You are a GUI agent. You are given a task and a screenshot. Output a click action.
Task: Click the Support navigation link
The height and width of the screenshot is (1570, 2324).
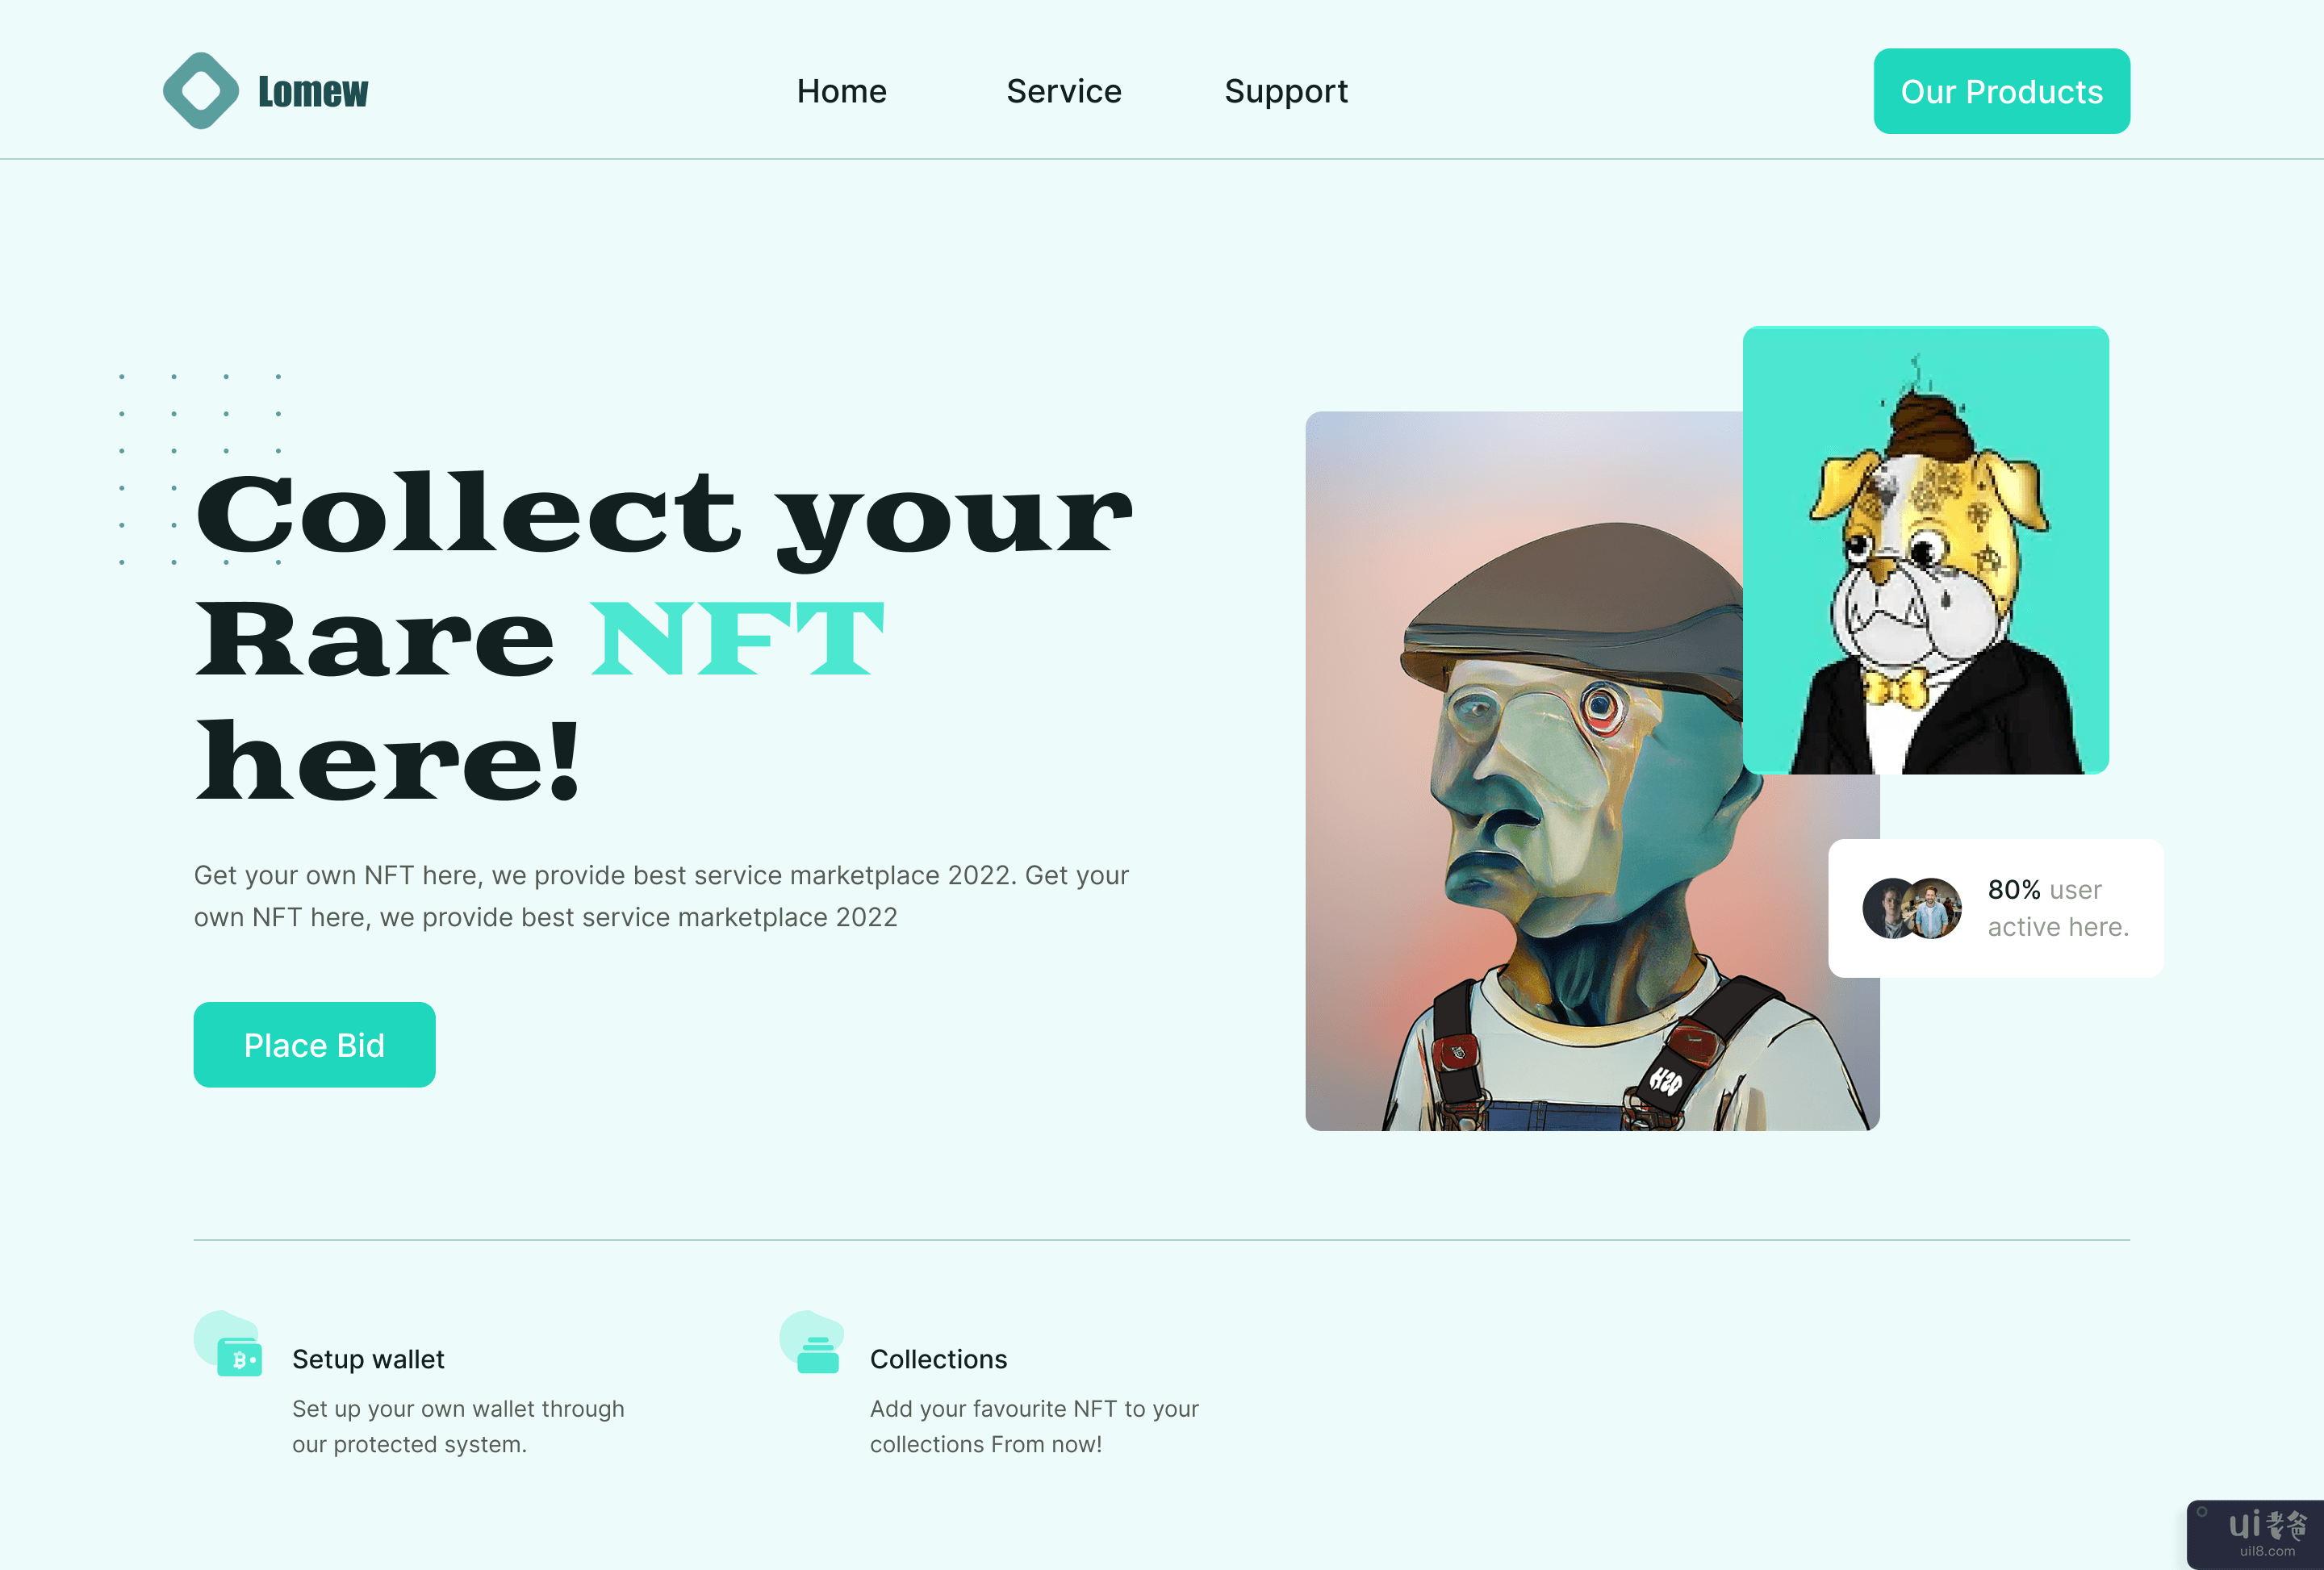(x=1288, y=90)
